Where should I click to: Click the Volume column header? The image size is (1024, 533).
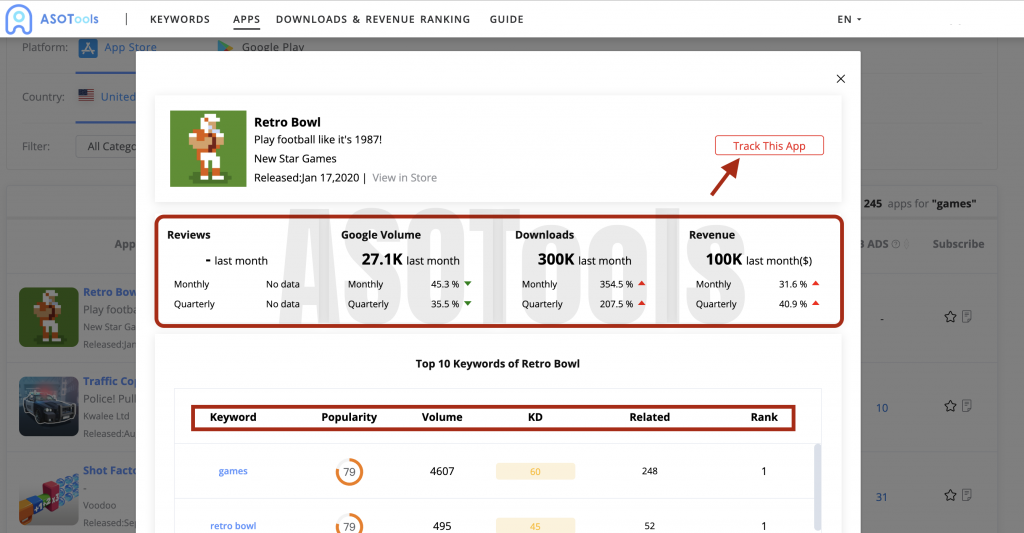point(442,417)
